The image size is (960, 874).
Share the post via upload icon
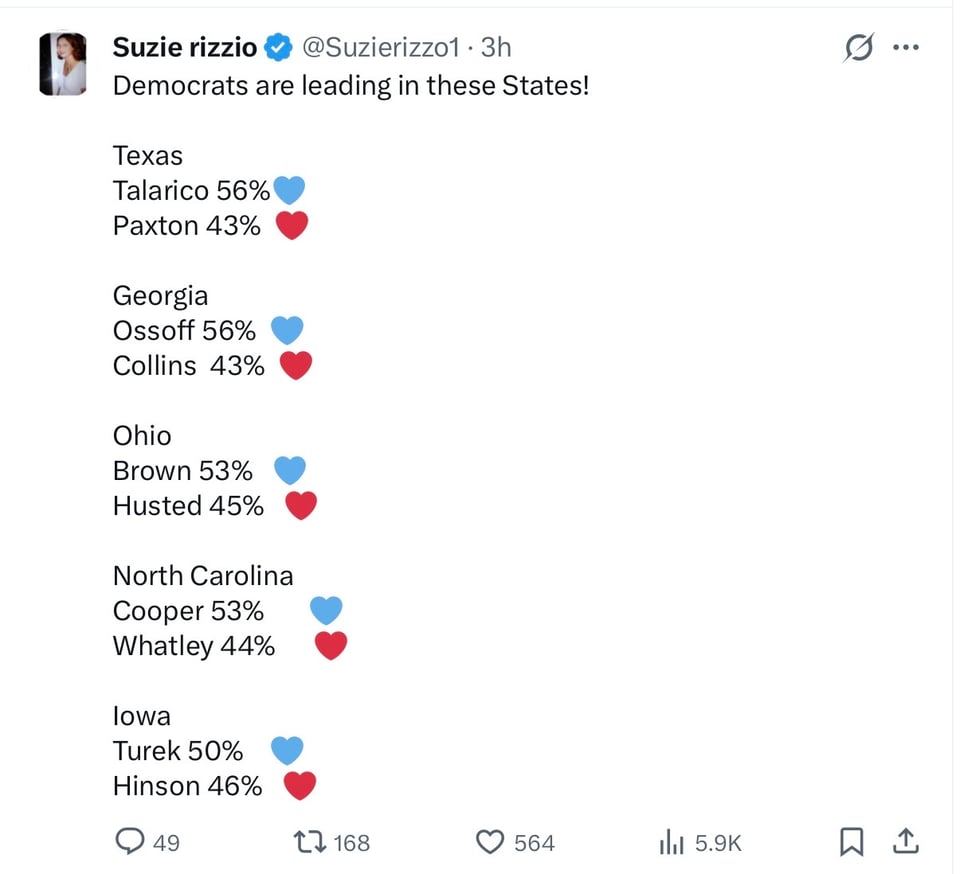906,842
